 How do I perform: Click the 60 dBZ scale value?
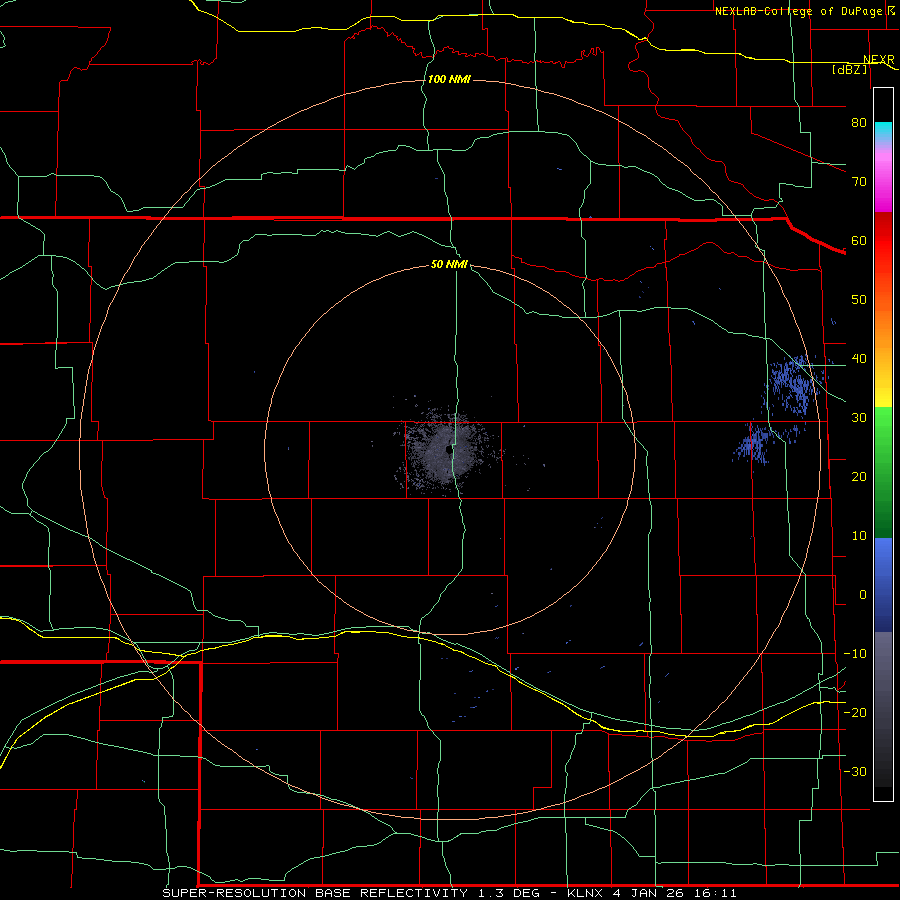click(859, 240)
